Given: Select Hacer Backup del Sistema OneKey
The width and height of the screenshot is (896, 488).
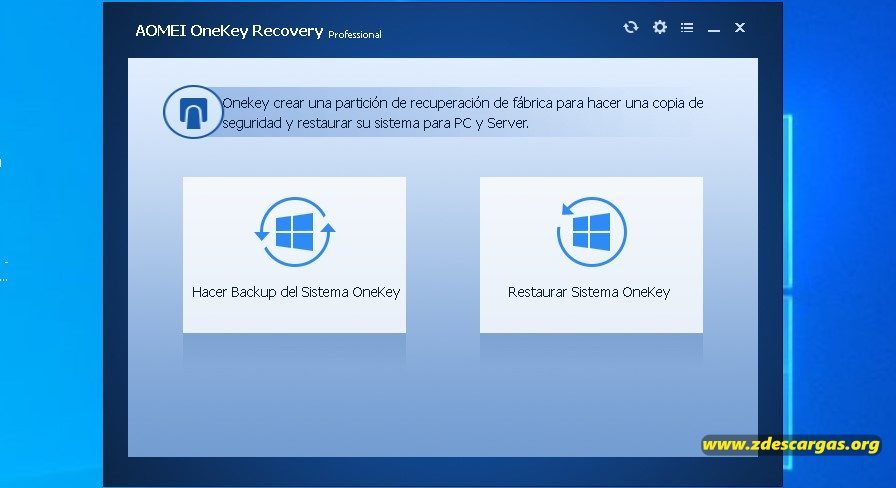Looking at the screenshot, I should (x=294, y=255).
